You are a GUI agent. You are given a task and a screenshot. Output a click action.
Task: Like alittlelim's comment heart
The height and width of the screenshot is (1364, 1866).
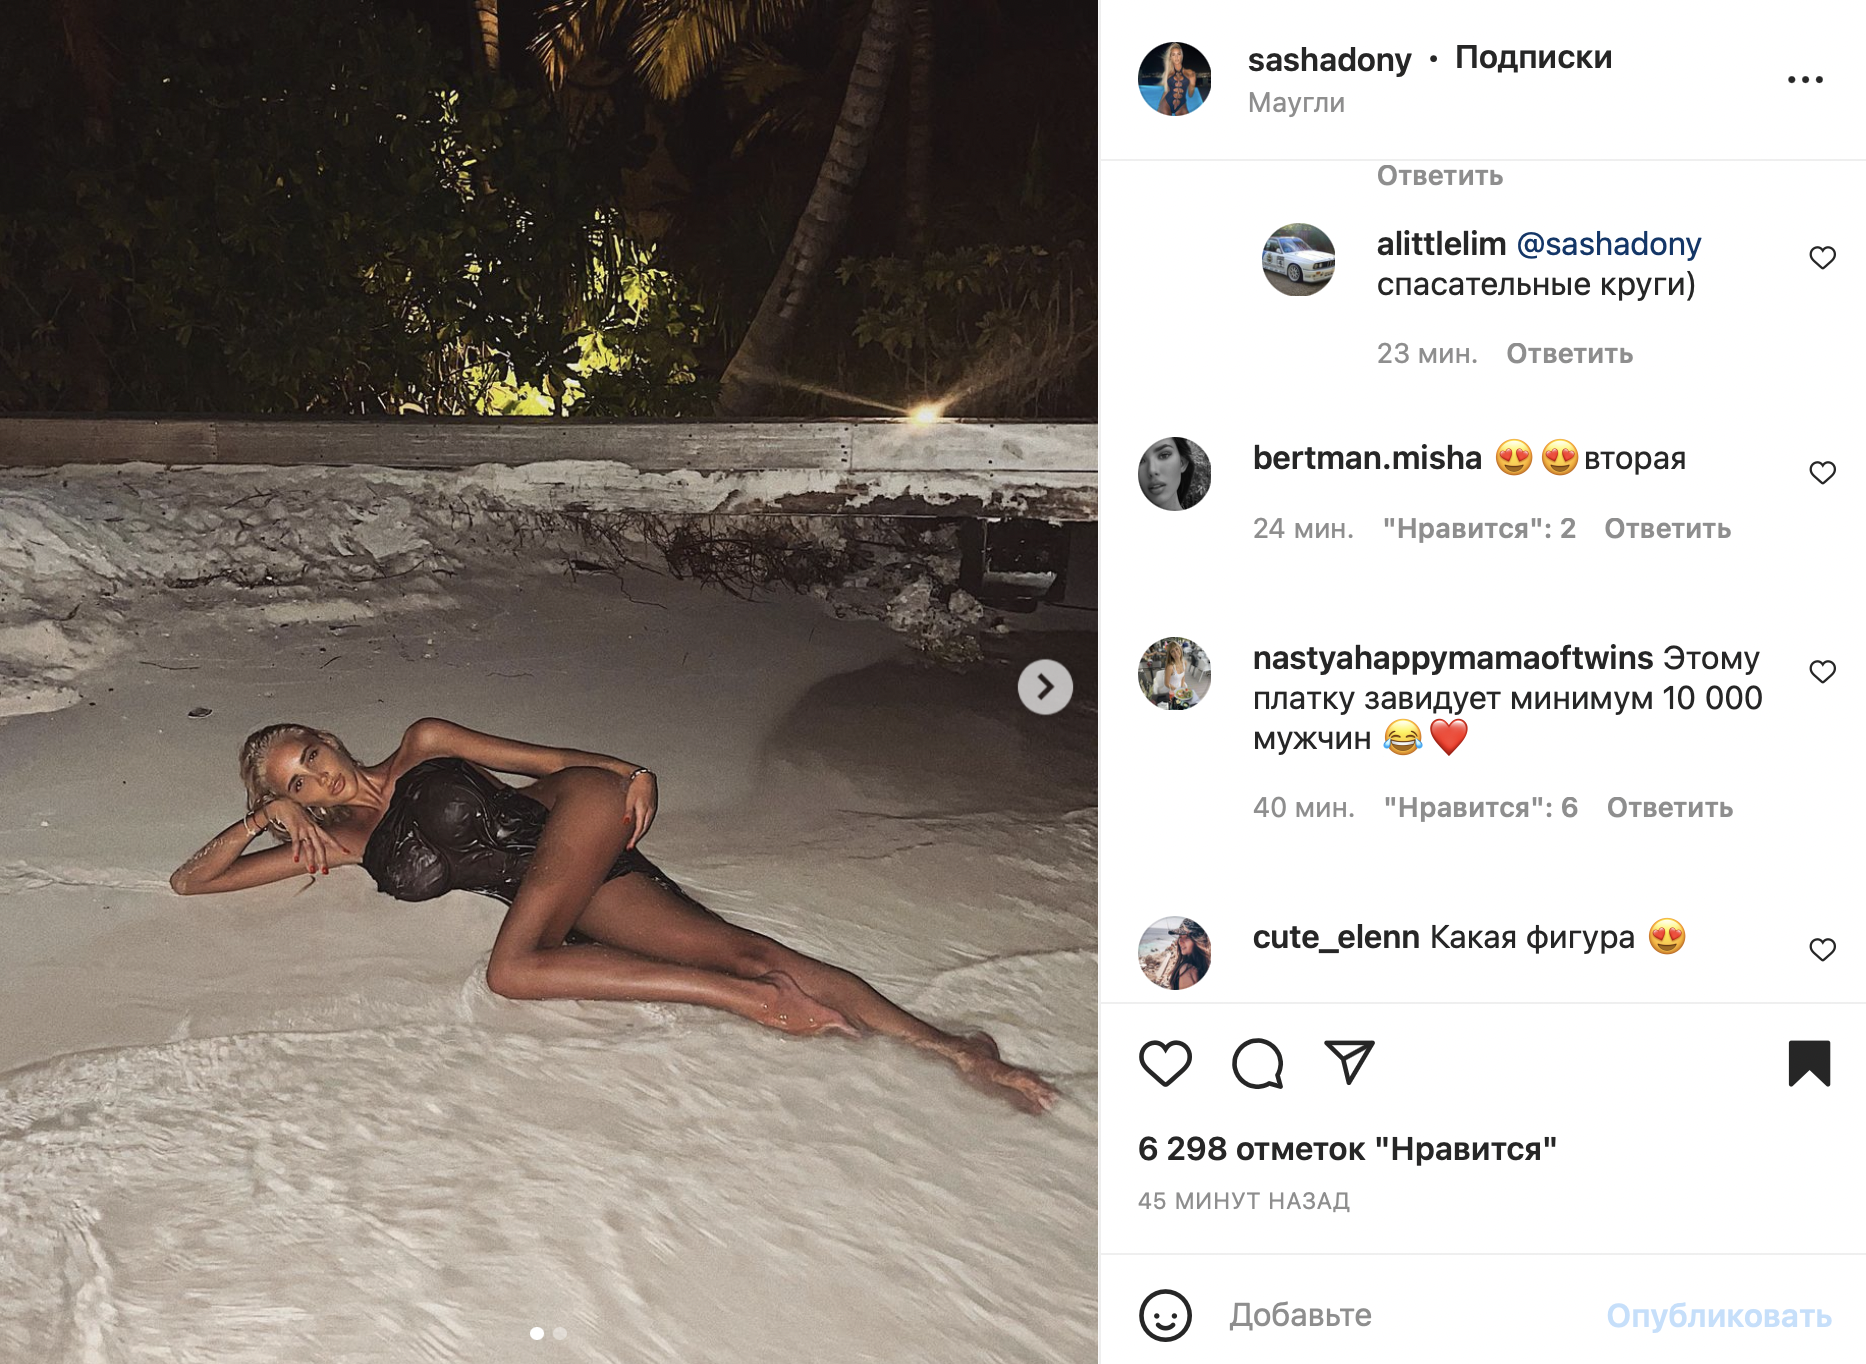point(1822,258)
